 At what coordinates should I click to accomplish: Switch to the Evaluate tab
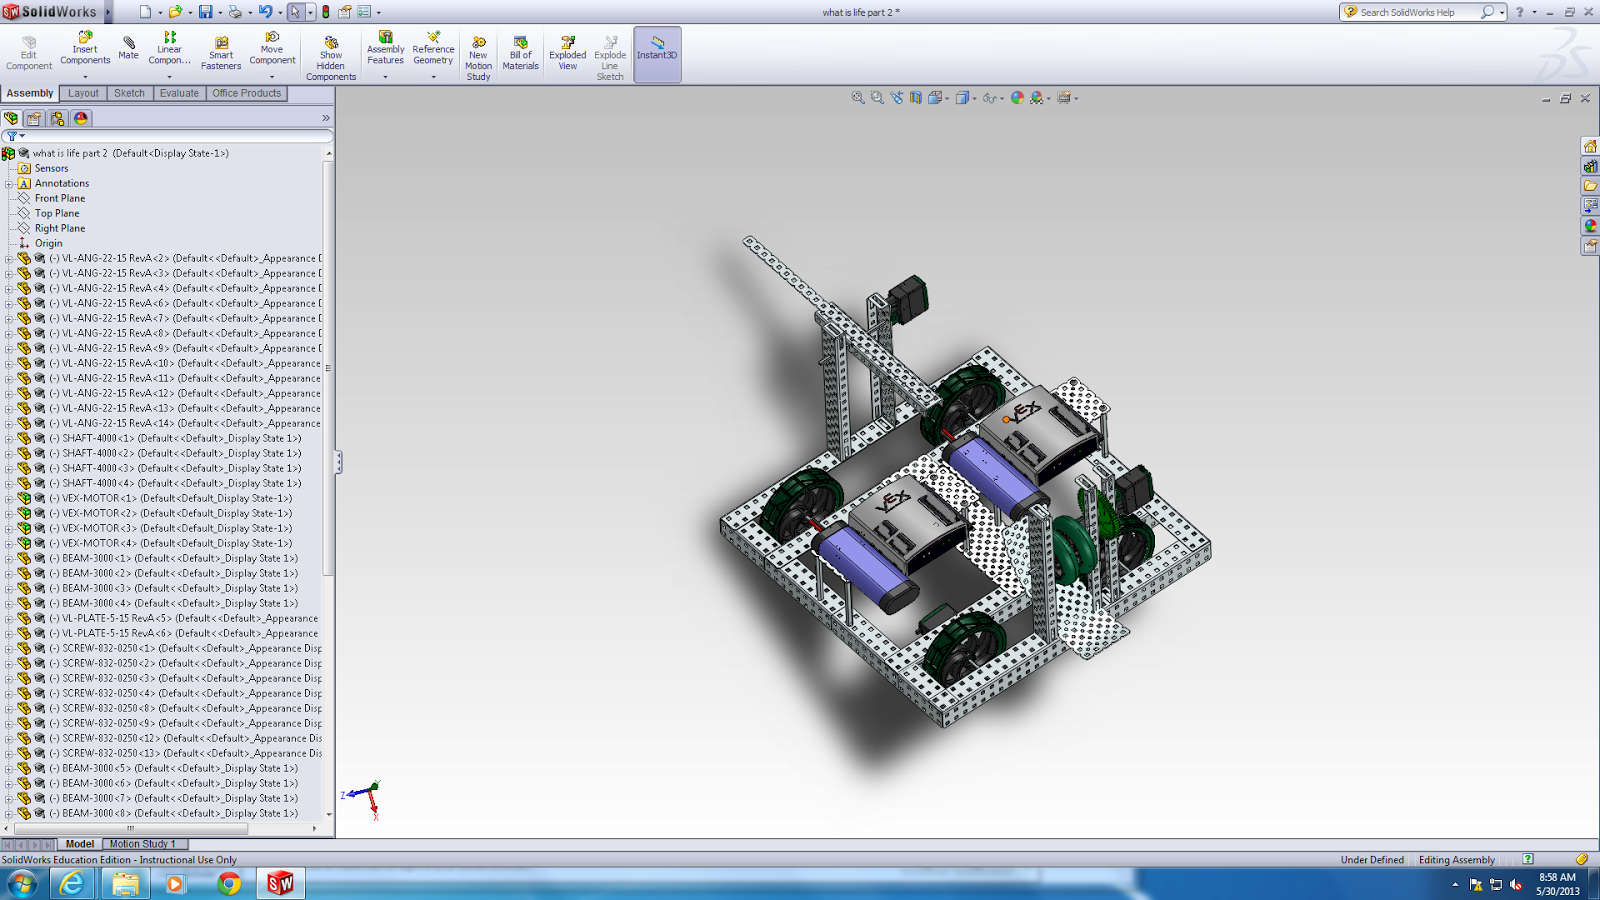pyautogui.click(x=179, y=93)
